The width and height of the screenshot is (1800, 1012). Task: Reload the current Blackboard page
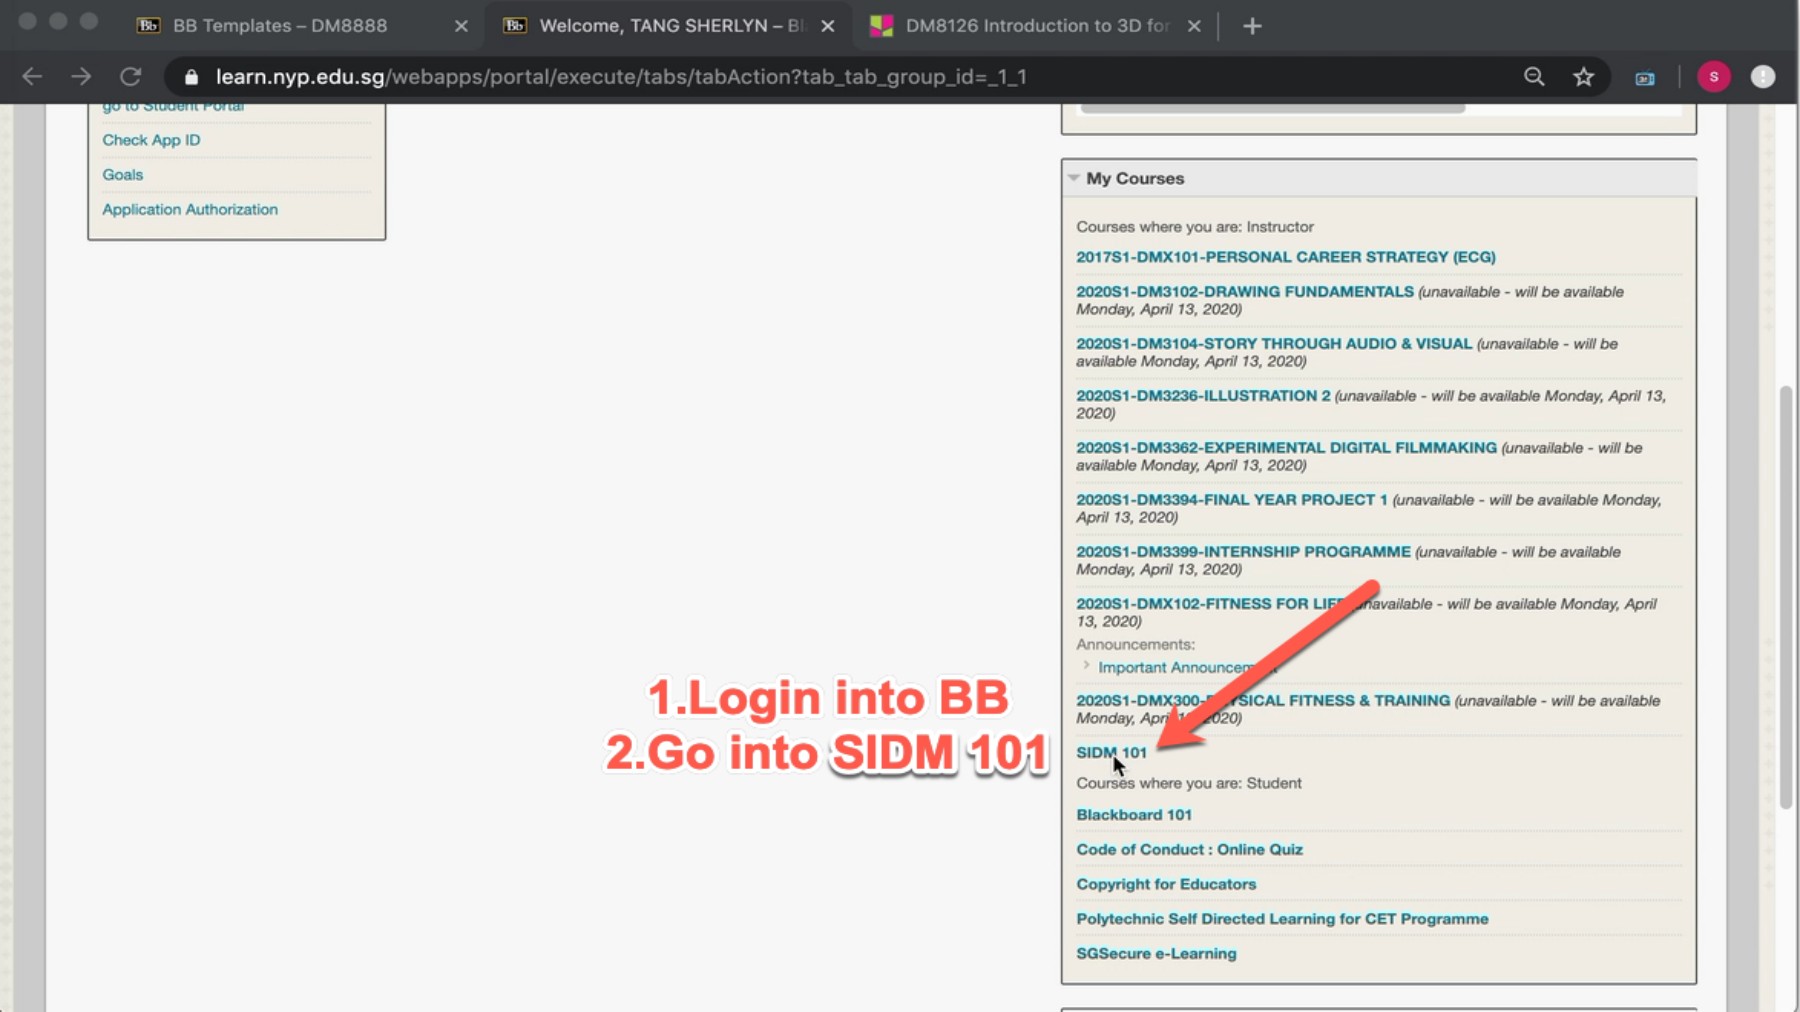[x=130, y=76]
